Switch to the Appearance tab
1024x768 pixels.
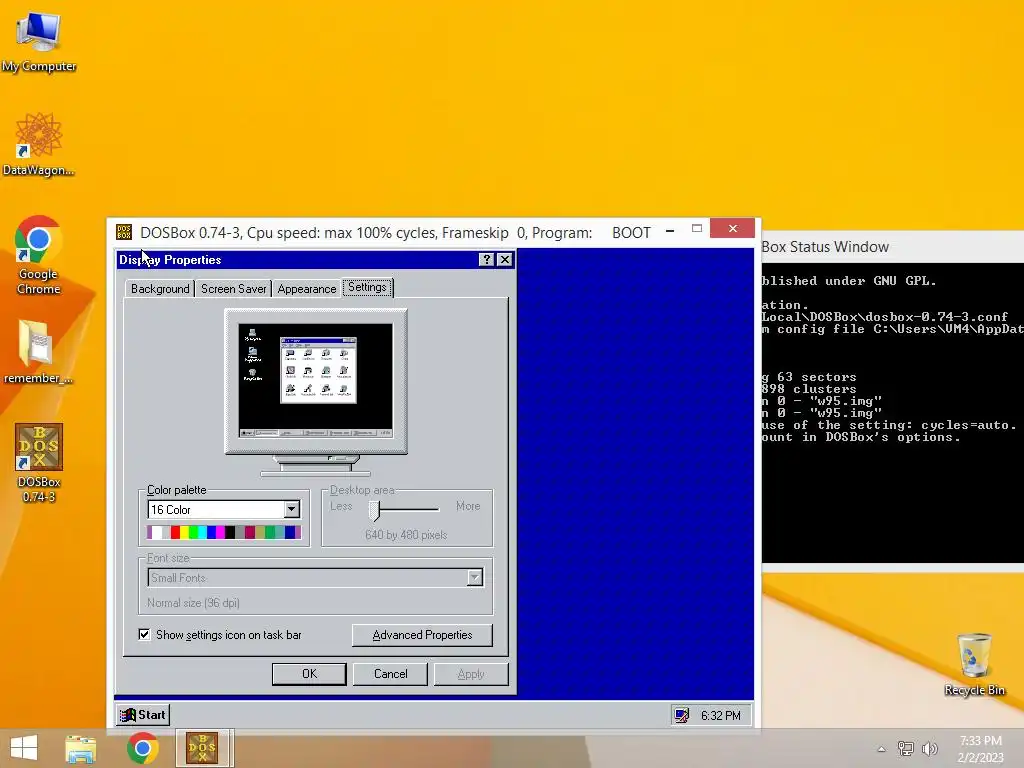(x=306, y=289)
